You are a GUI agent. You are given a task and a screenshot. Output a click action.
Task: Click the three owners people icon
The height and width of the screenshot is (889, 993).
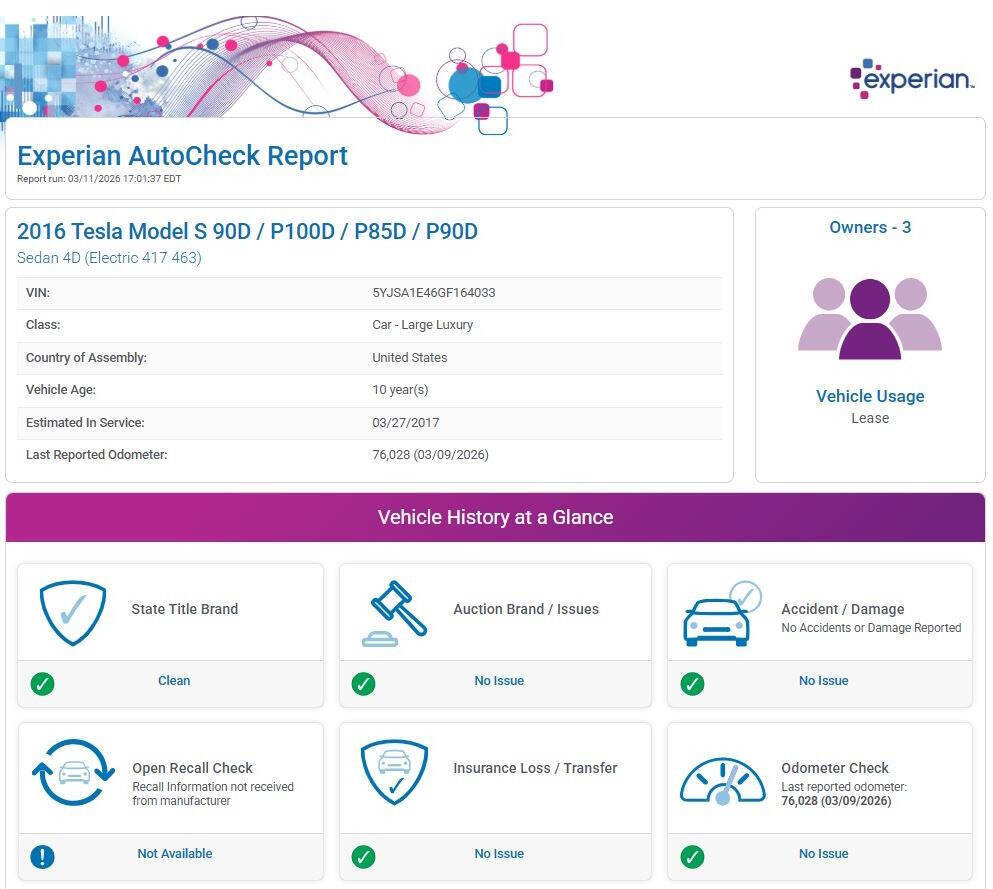tap(869, 319)
